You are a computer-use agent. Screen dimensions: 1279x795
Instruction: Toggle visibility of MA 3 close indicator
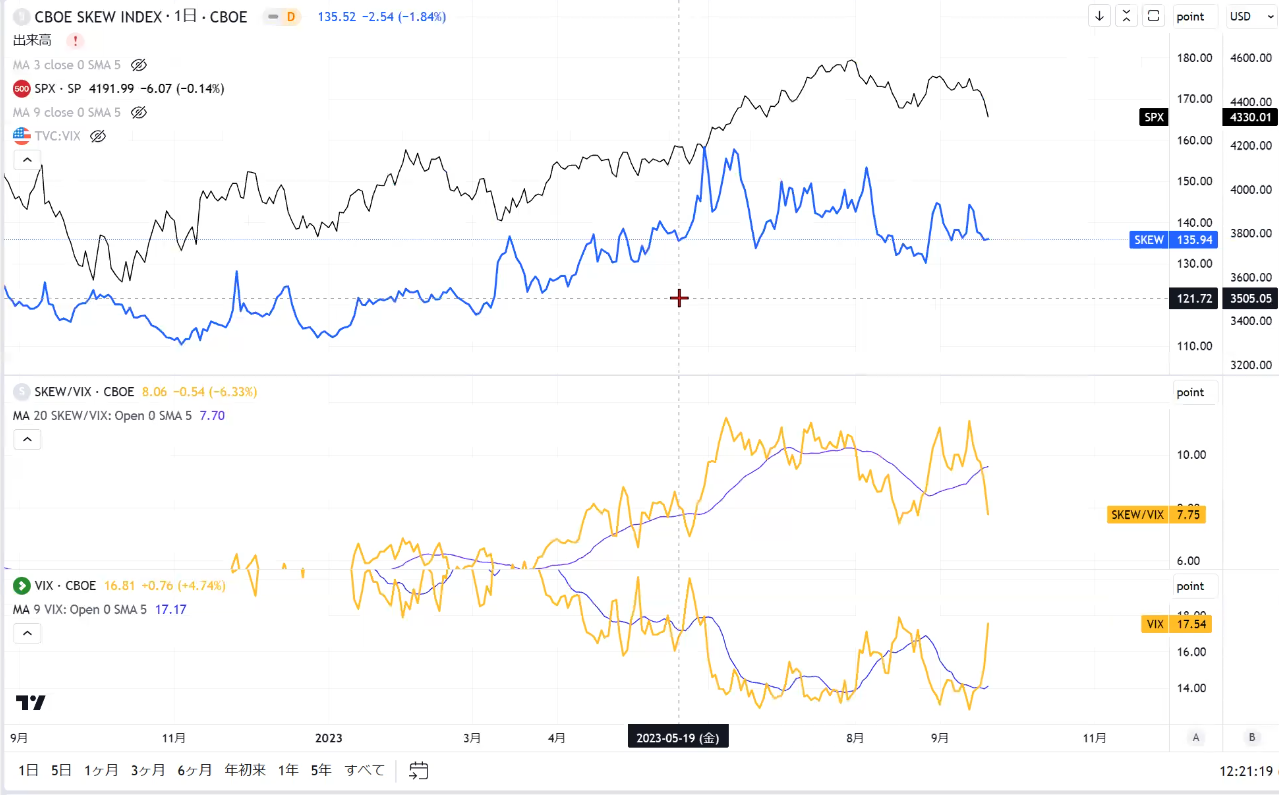pos(139,64)
